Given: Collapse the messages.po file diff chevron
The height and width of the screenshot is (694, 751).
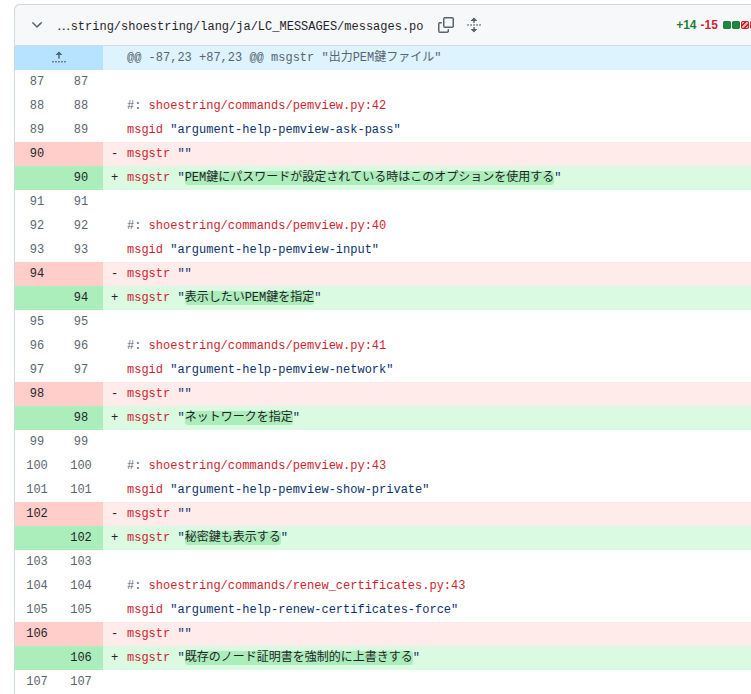Looking at the screenshot, I should [x=37, y=25].
